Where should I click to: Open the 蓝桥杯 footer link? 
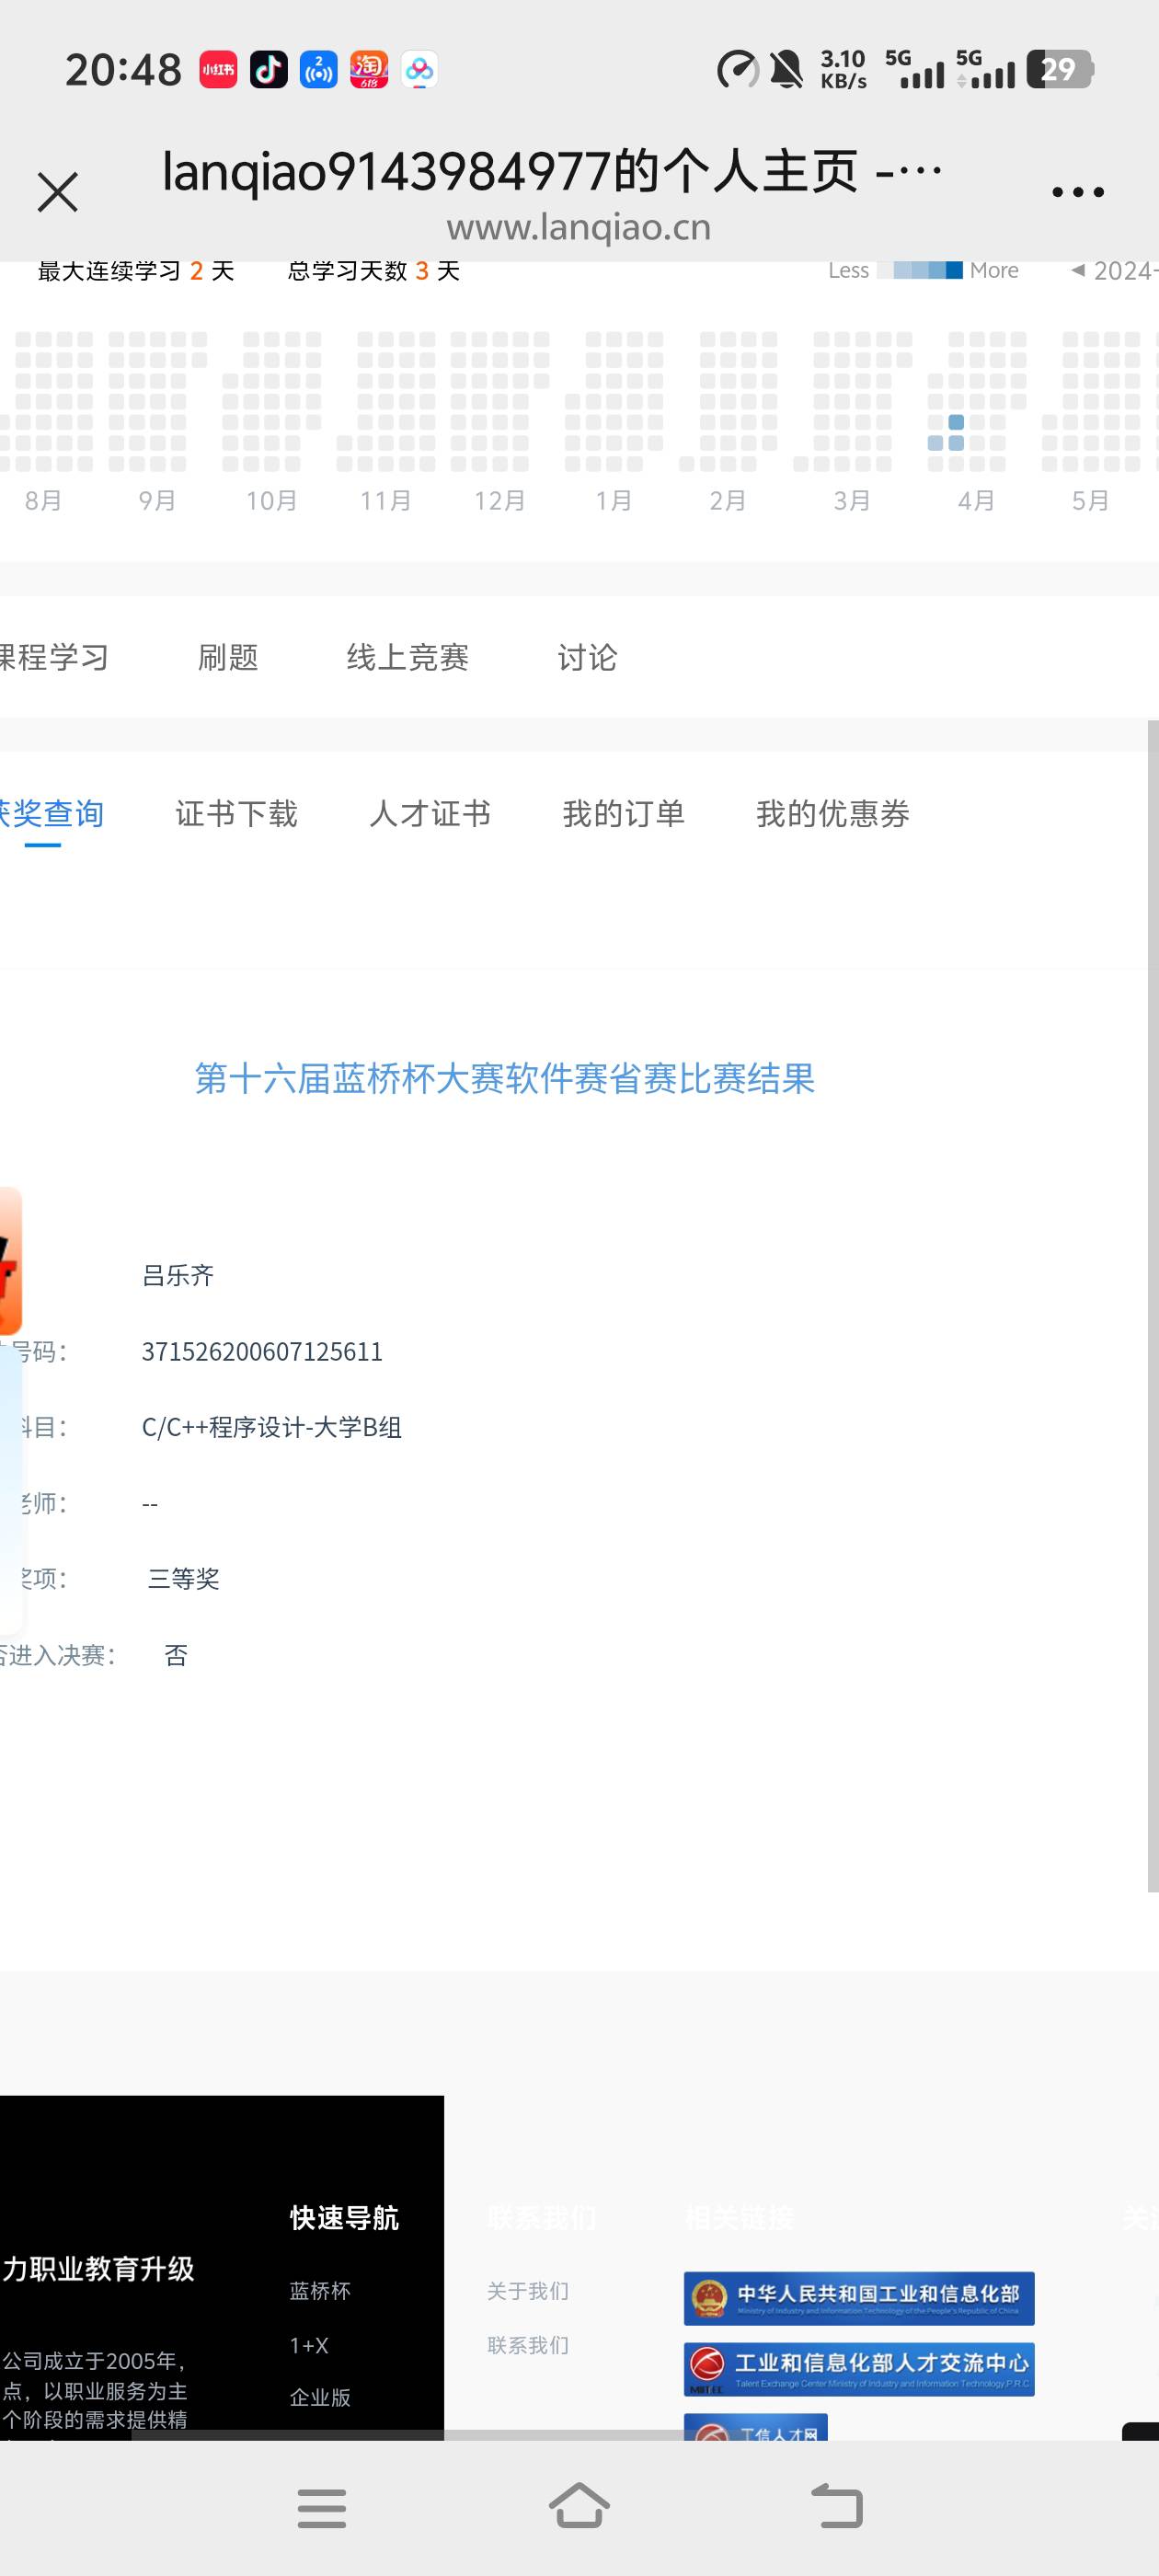tap(320, 2291)
